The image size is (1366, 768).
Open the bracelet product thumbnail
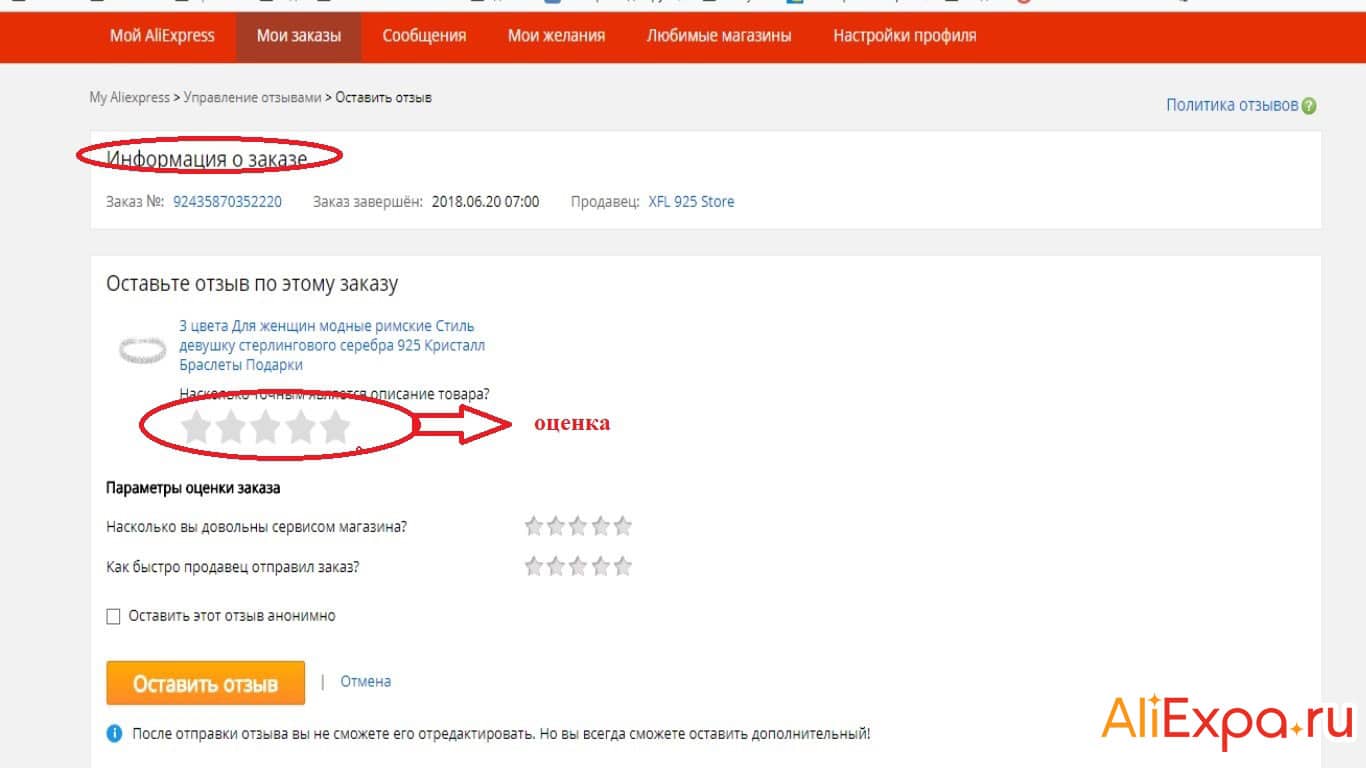(x=141, y=350)
